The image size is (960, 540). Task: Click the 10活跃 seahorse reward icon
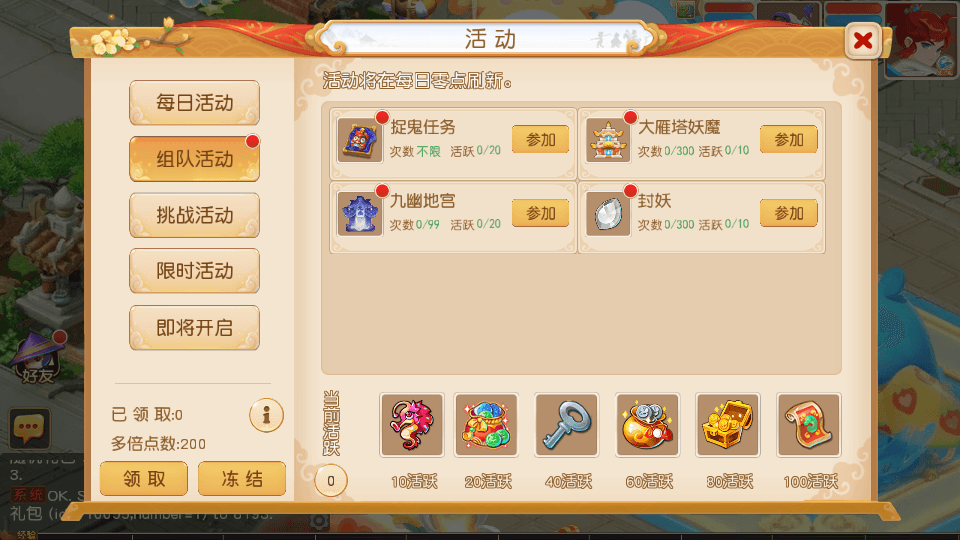point(411,425)
